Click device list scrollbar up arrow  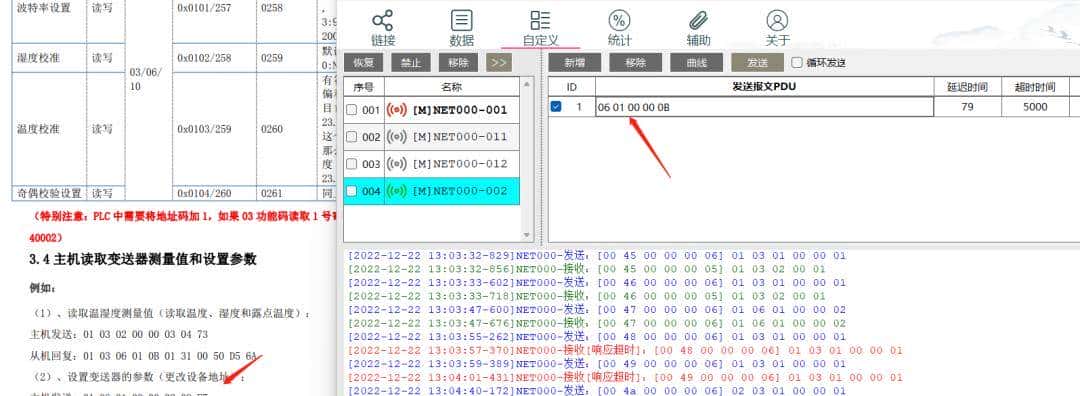tap(528, 84)
